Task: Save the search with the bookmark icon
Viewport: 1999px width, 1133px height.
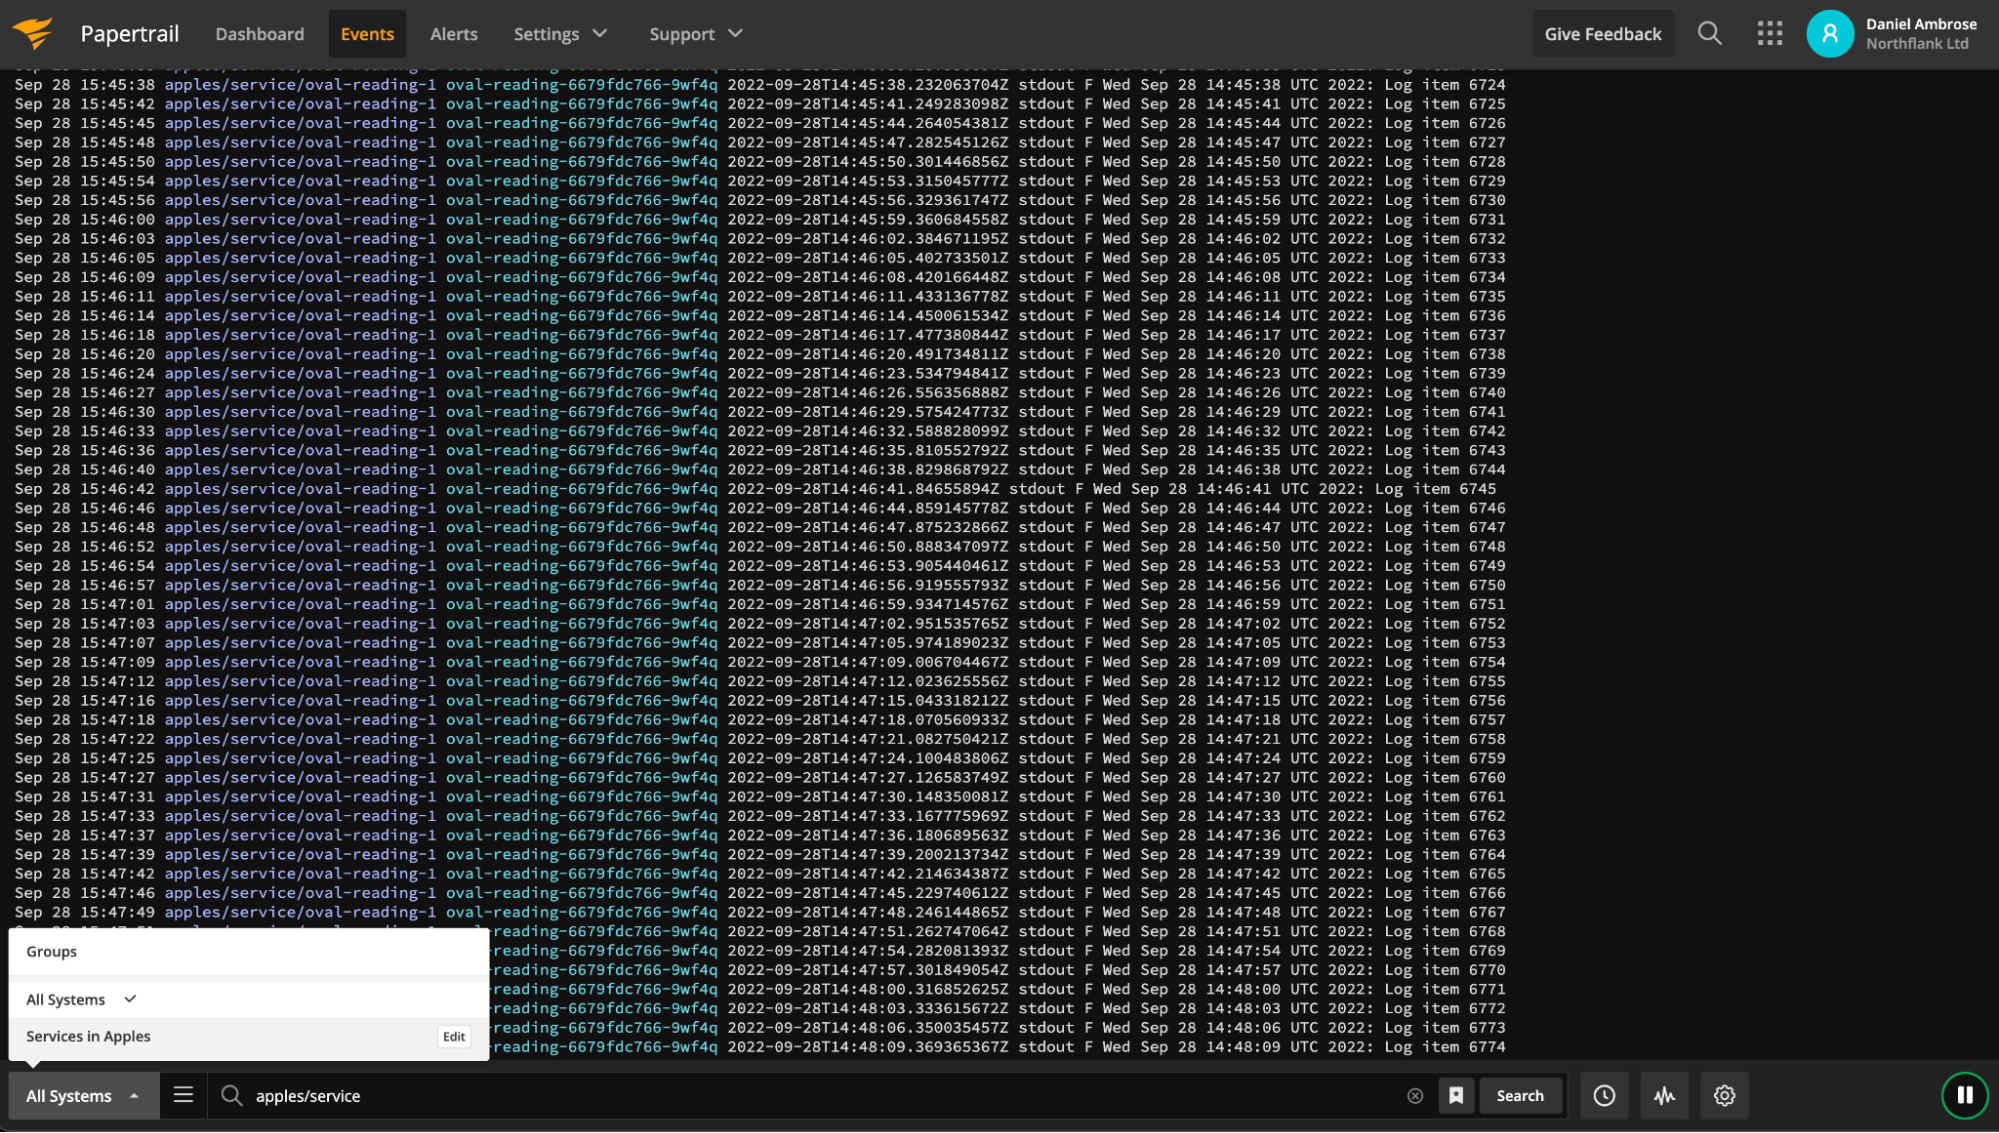Action: (x=1456, y=1096)
